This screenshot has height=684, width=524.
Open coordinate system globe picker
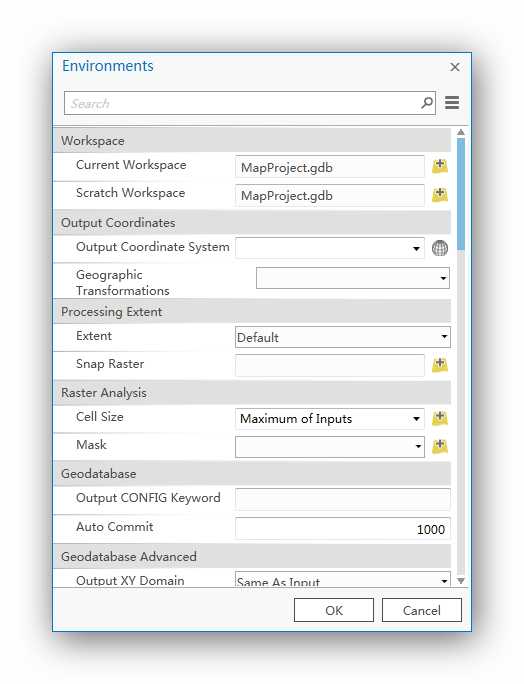(440, 248)
